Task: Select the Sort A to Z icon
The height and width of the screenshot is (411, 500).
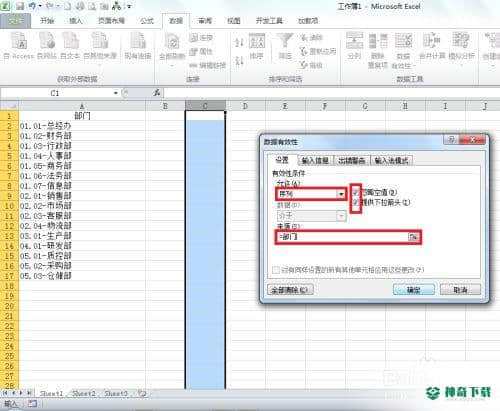Action: pos(239,42)
